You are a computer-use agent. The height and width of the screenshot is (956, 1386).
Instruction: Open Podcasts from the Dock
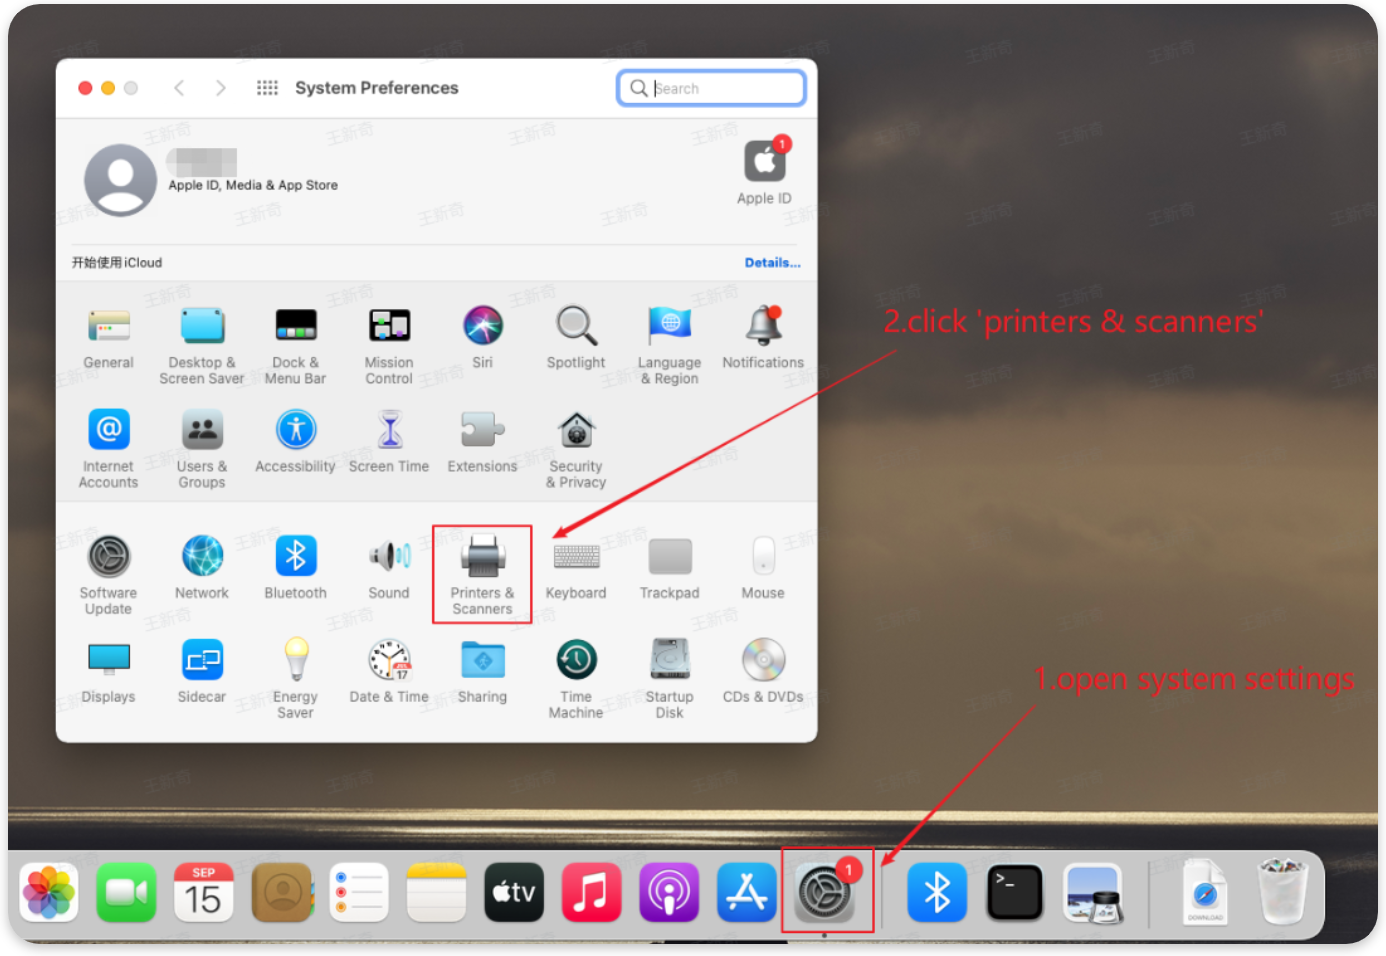point(669,892)
